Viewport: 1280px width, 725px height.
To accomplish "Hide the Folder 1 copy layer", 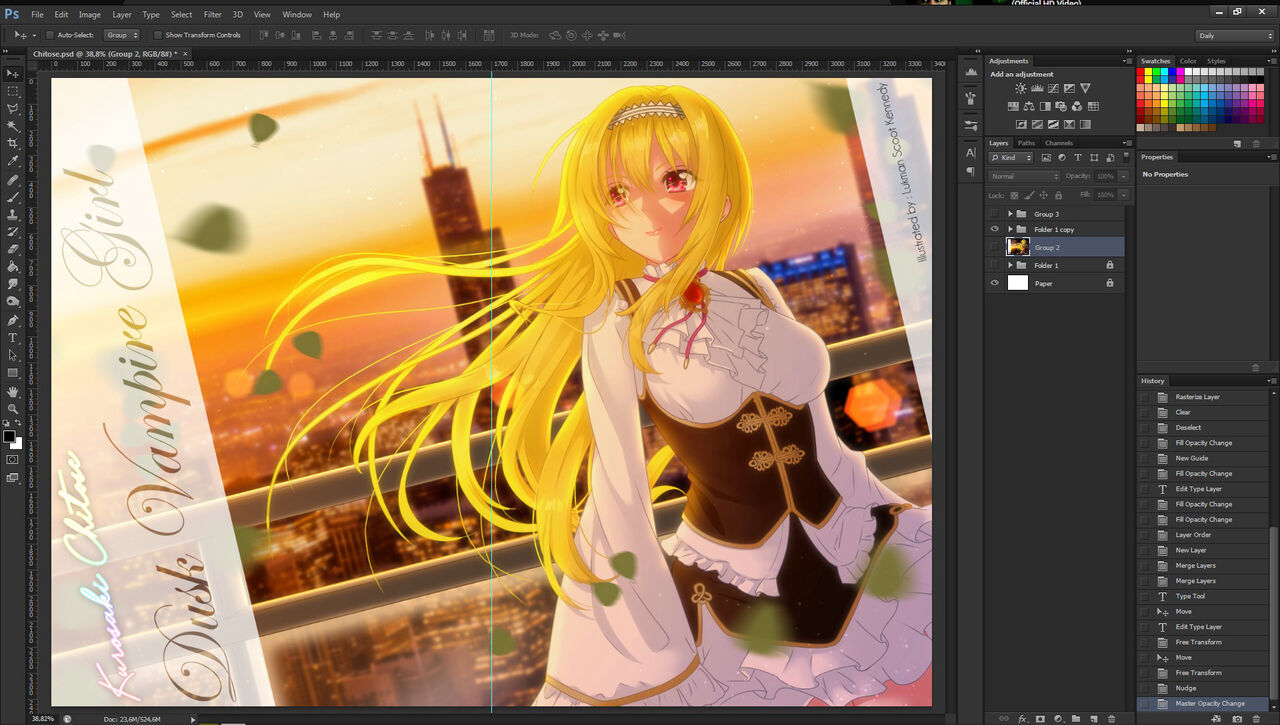I will (994, 229).
